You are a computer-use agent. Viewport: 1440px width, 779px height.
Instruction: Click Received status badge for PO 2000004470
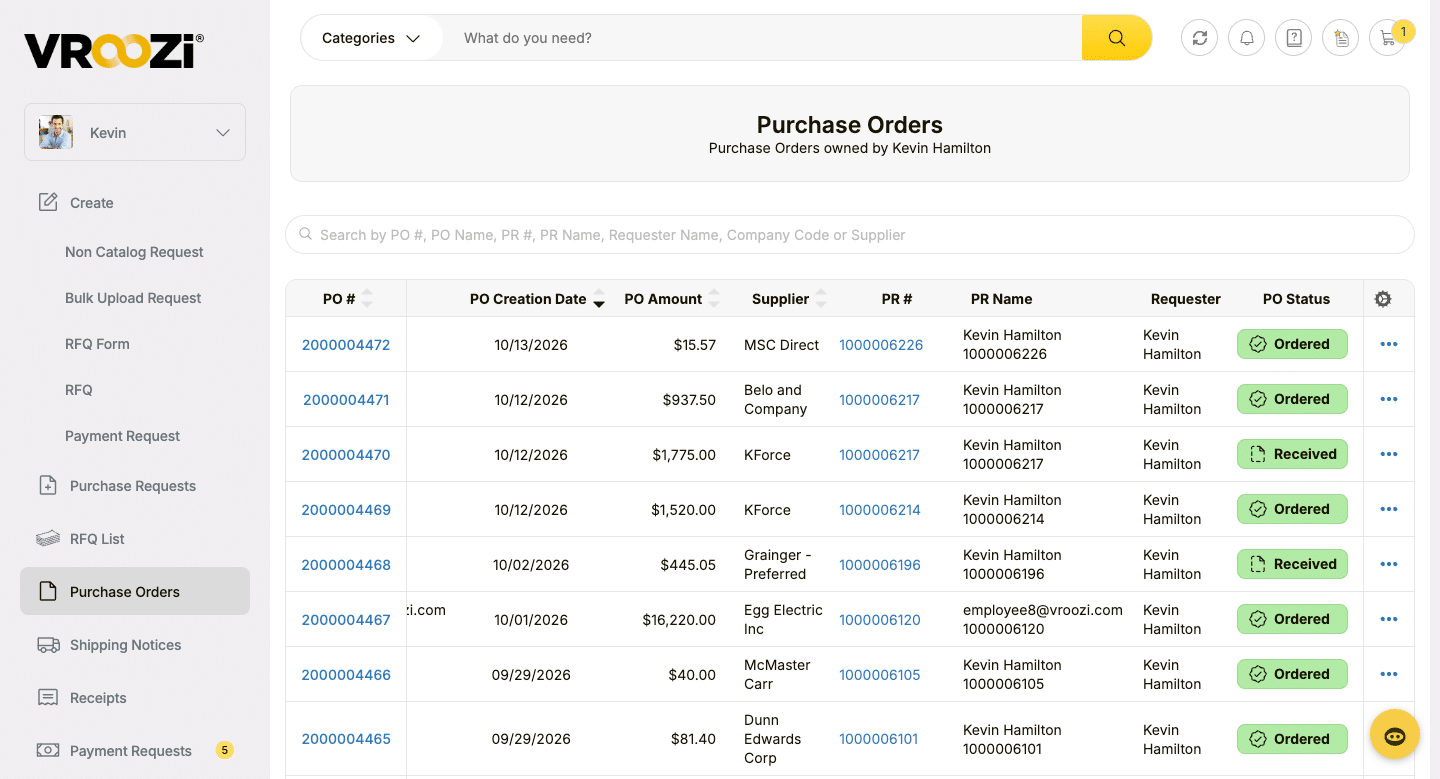[1292, 454]
